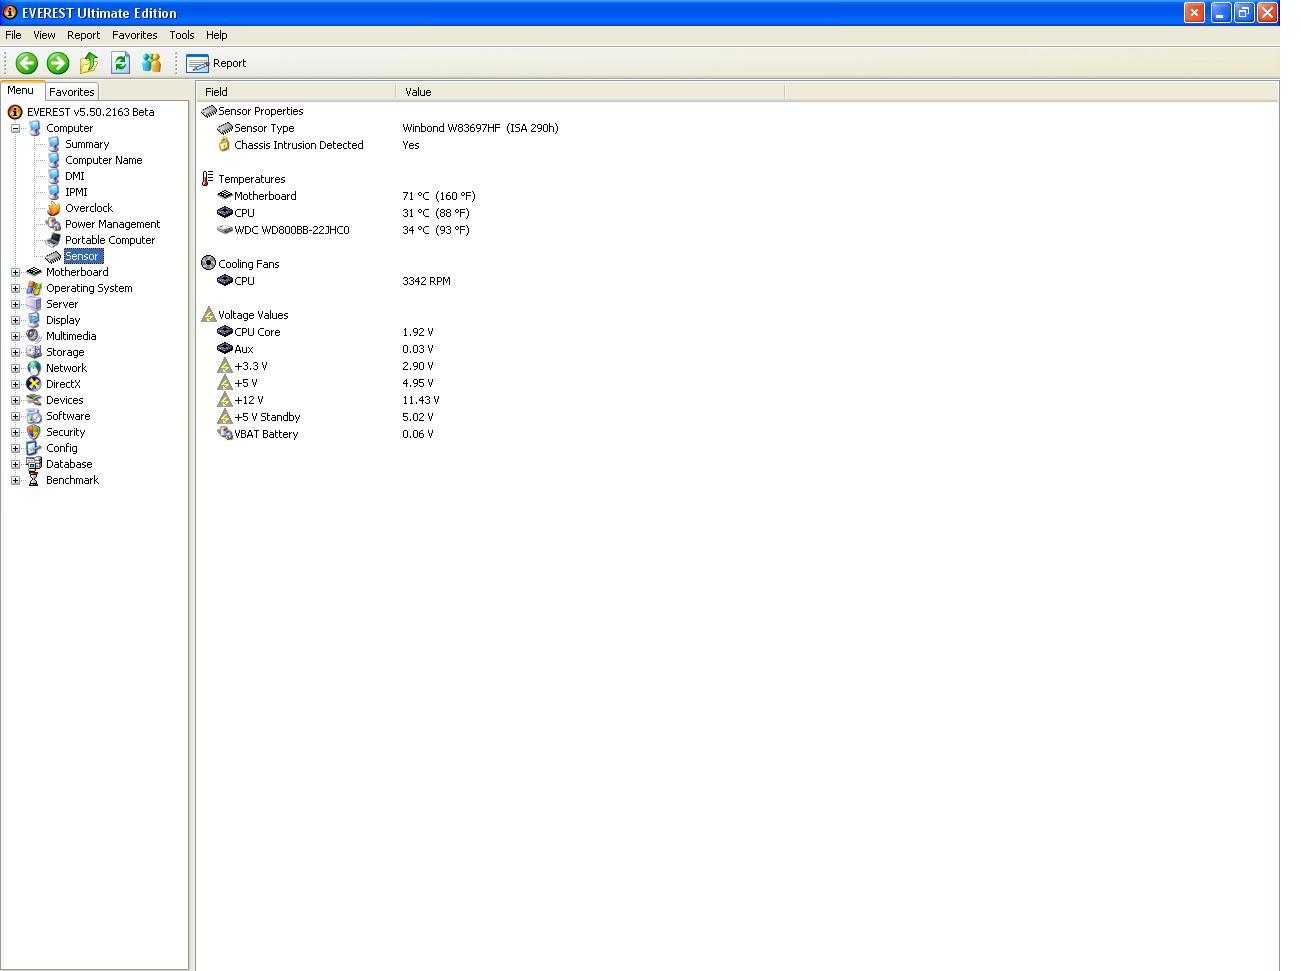The image size is (1301, 971).
Task: Select DMI in the tree
Action: coord(75,176)
